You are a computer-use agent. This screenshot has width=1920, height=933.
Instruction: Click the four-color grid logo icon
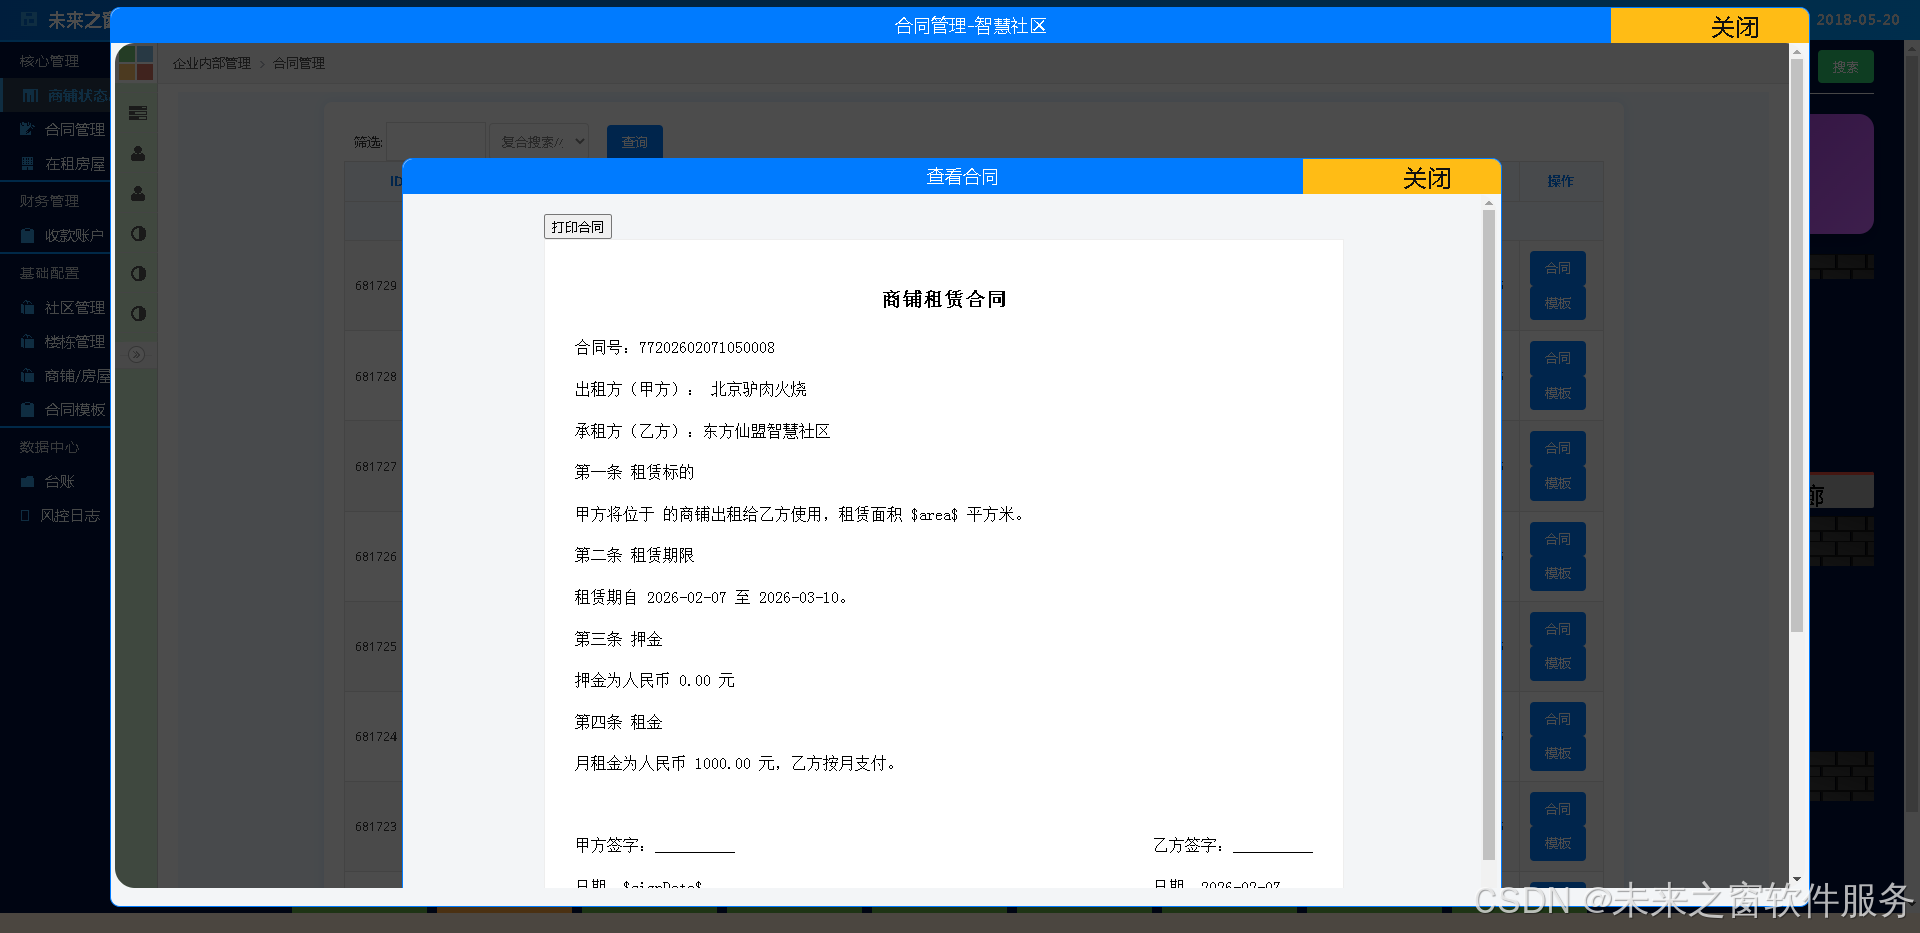pyautogui.click(x=136, y=63)
